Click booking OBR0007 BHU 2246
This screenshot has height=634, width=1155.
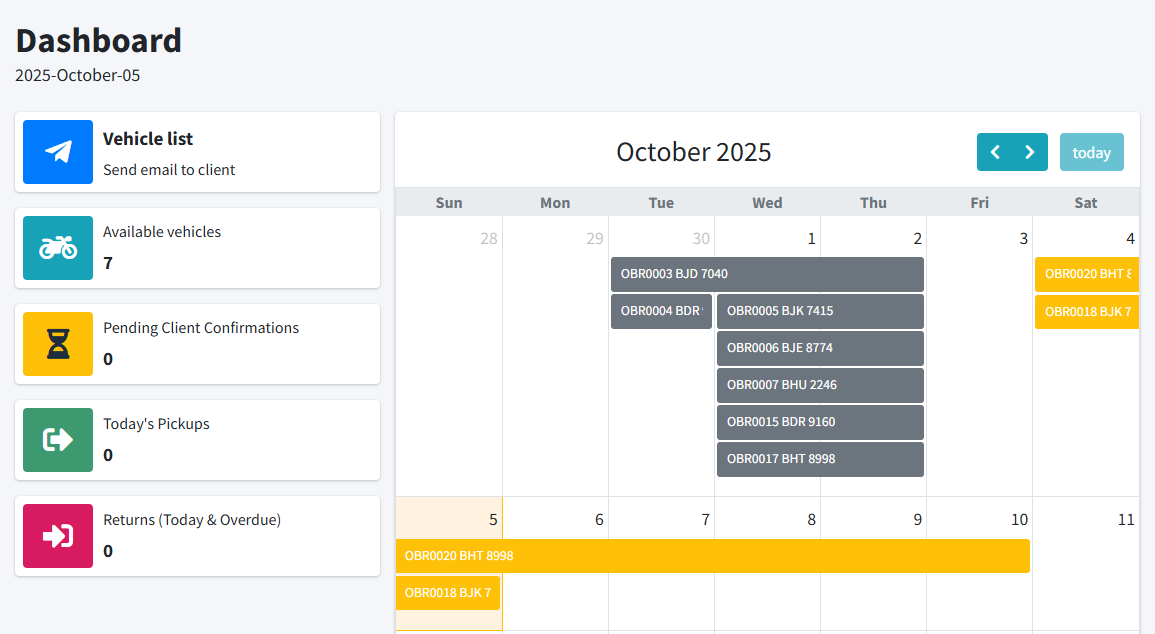pyautogui.click(x=820, y=385)
